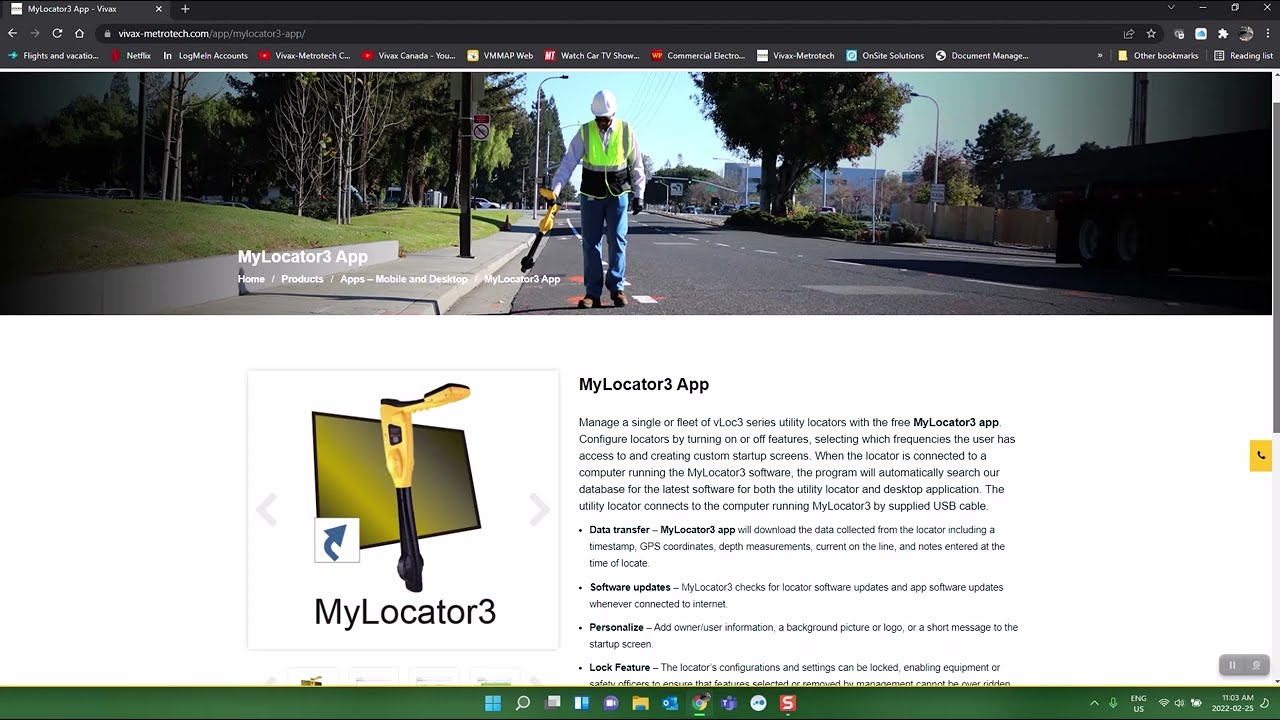
Task: Open the cloud extension icon in toolbar
Action: click(x=1201, y=33)
